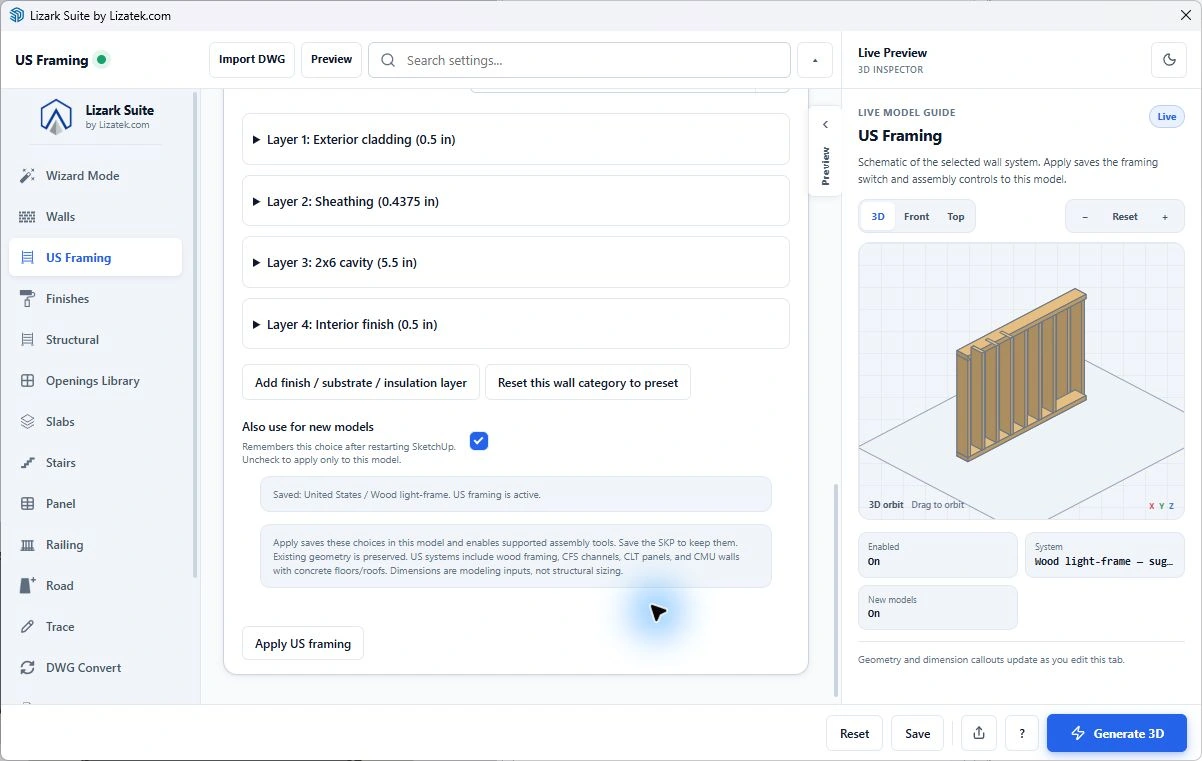The width and height of the screenshot is (1202, 761).
Task: Expand Layer 1: Exterior cladding
Action: coord(516,139)
